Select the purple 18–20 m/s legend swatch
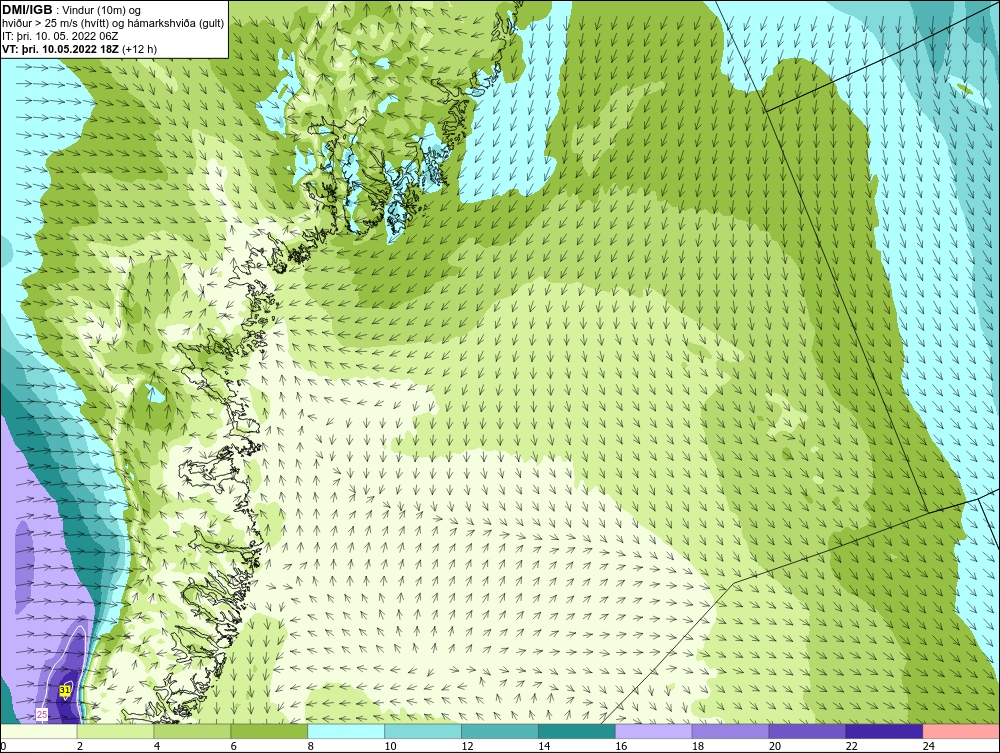This screenshot has width=1000, height=753. (x=730, y=731)
